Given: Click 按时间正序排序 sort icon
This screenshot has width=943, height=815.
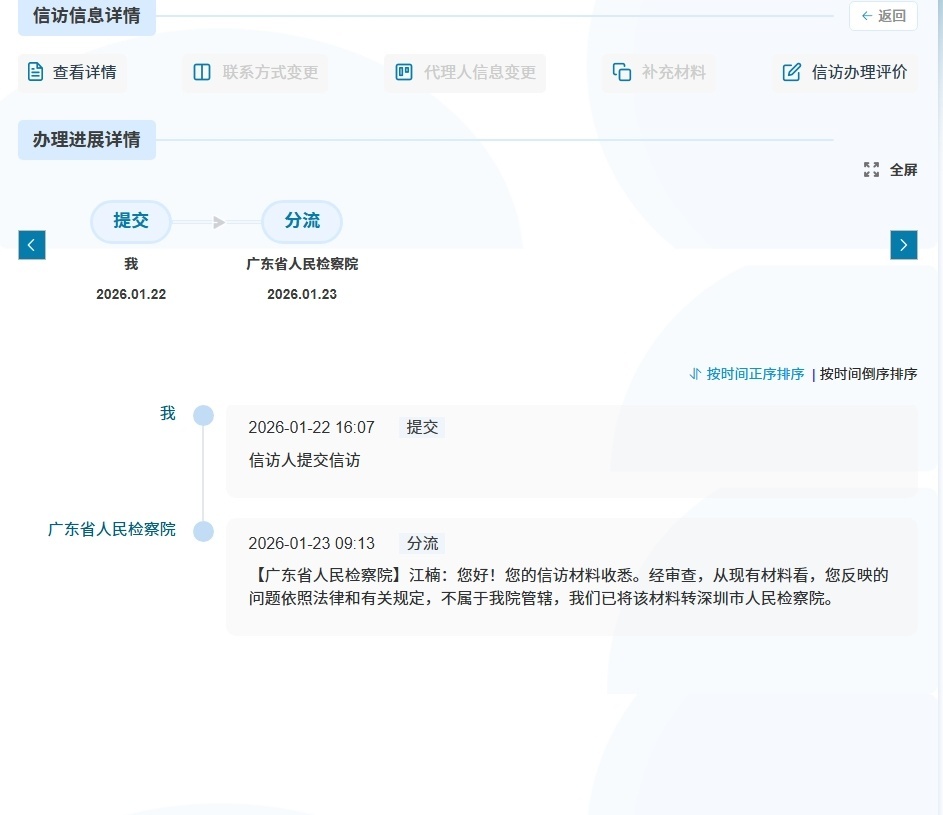Looking at the screenshot, I should click(695, 374).
